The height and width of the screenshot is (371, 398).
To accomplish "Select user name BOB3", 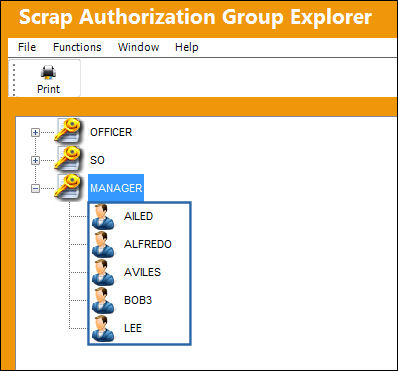I will point(138,300).
